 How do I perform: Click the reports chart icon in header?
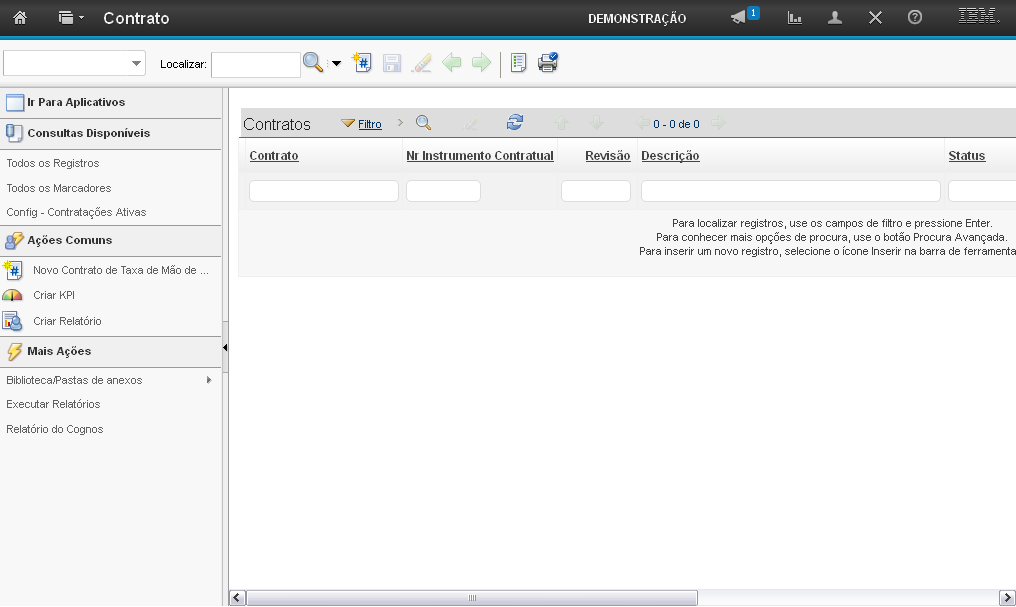click(795, 18)
